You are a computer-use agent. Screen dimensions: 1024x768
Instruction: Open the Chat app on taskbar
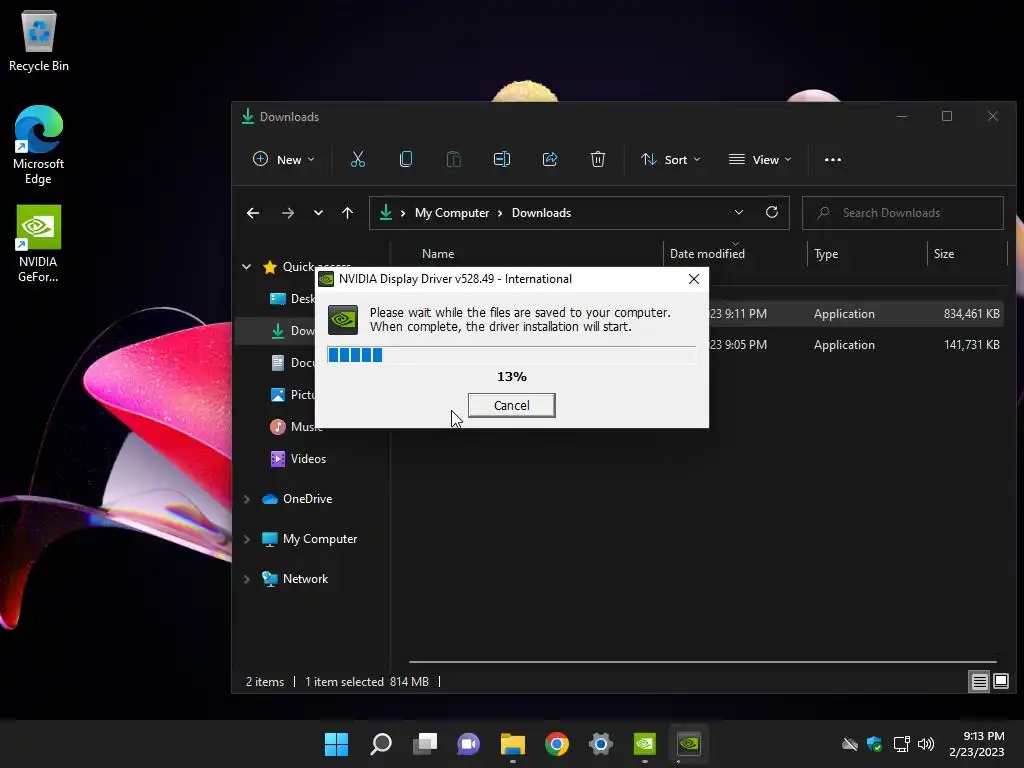(468, 744)
